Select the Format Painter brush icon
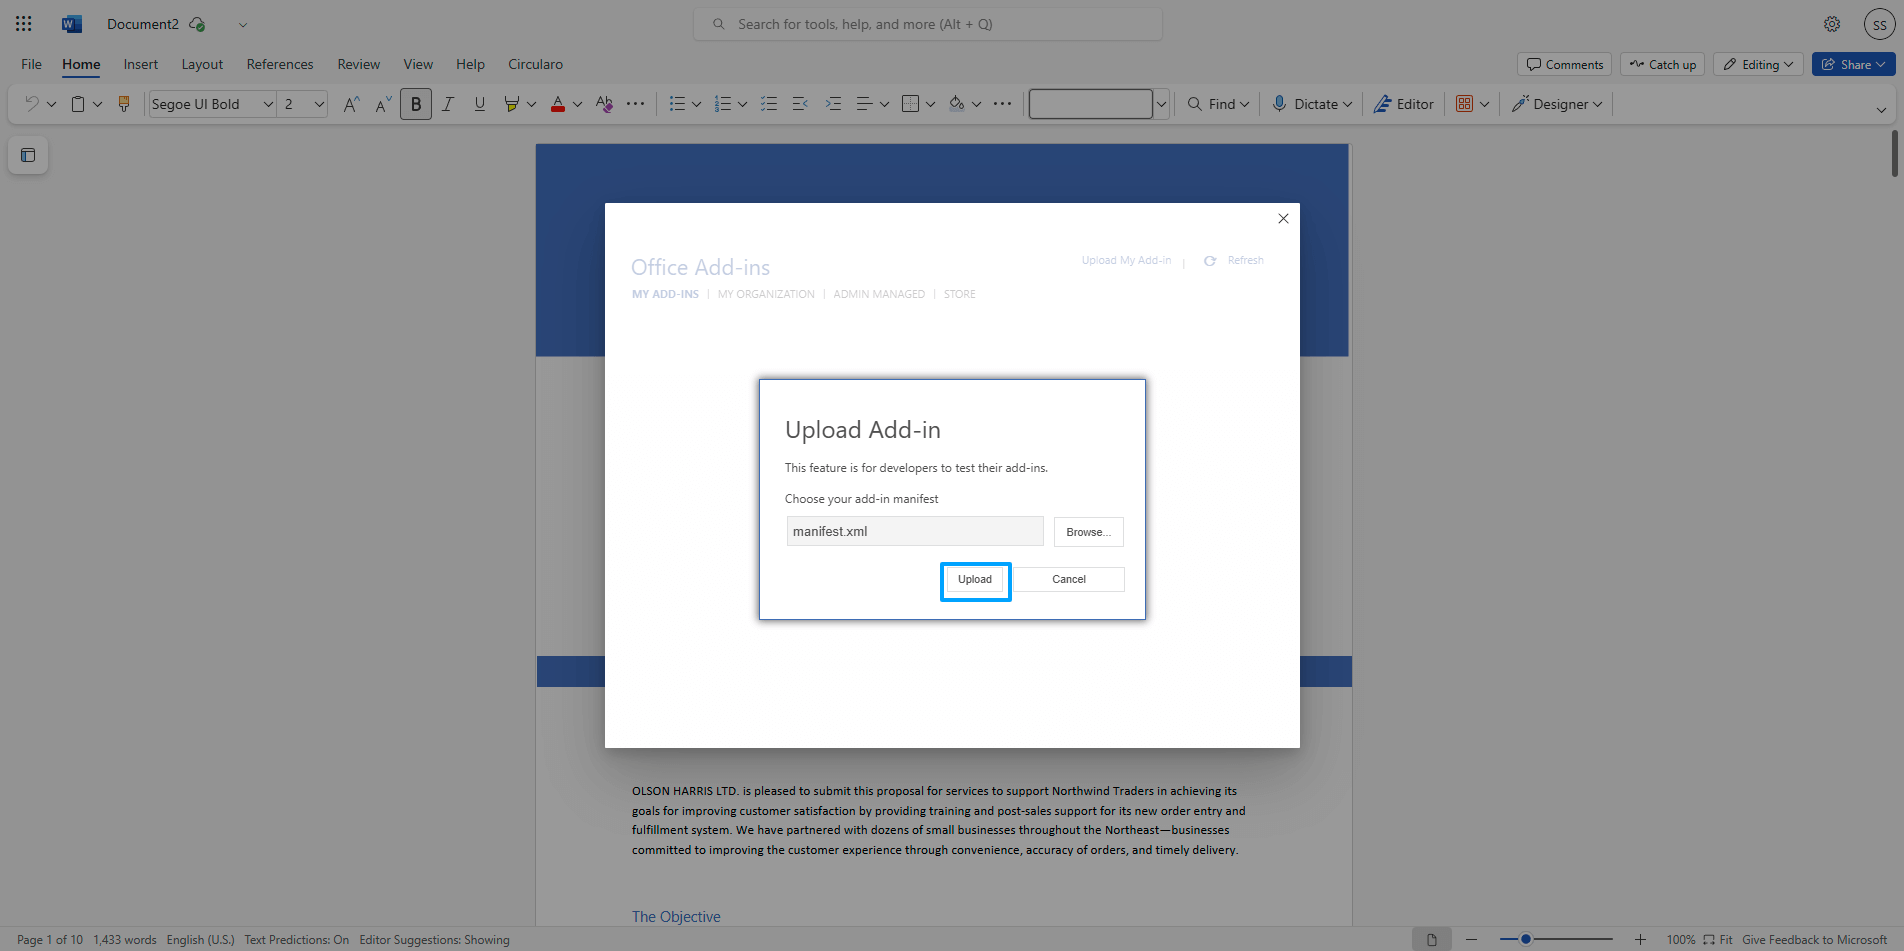This screenshot has width=1904, height=951. (124, 104)
